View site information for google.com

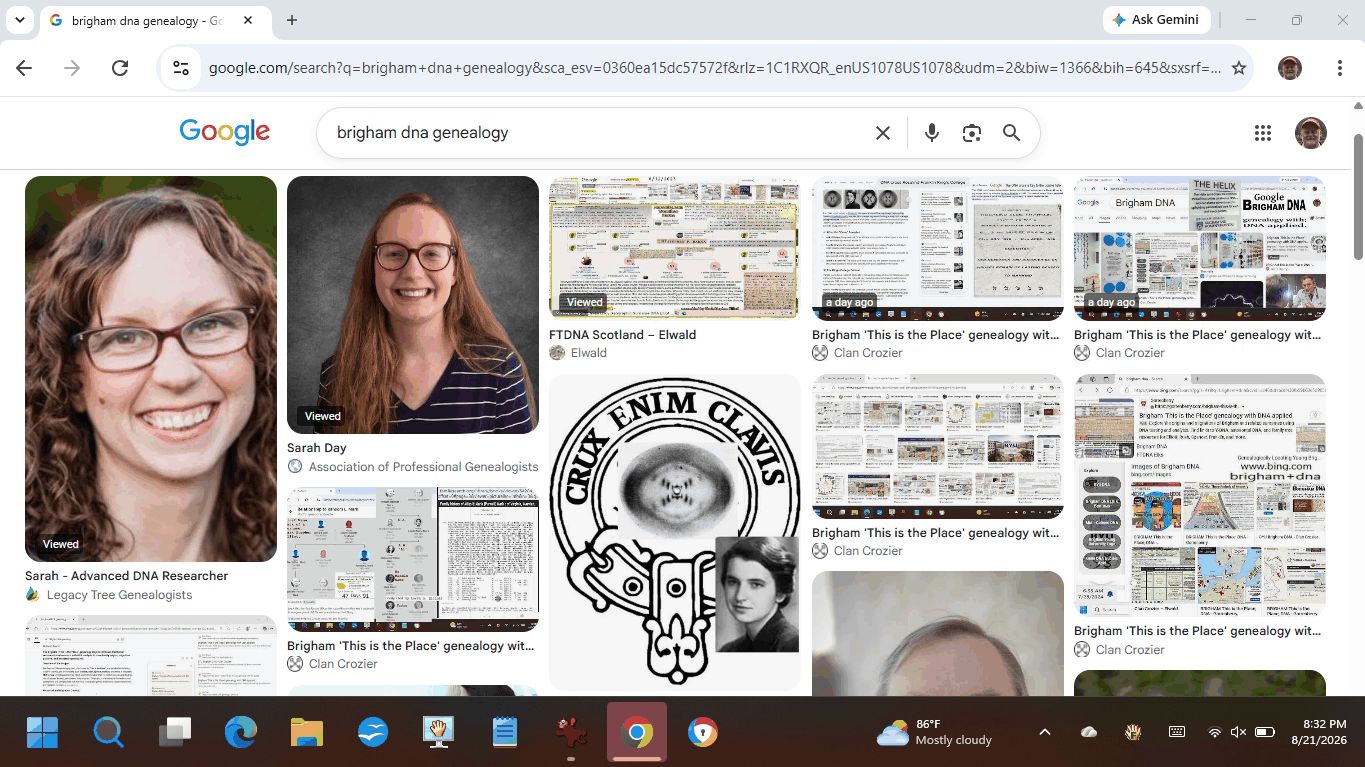(181, 68)
